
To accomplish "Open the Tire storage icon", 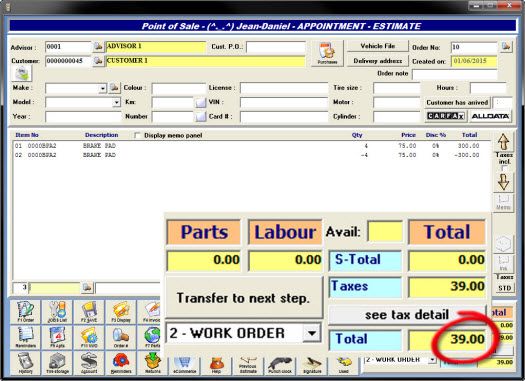I will click(x=57, y=363).
